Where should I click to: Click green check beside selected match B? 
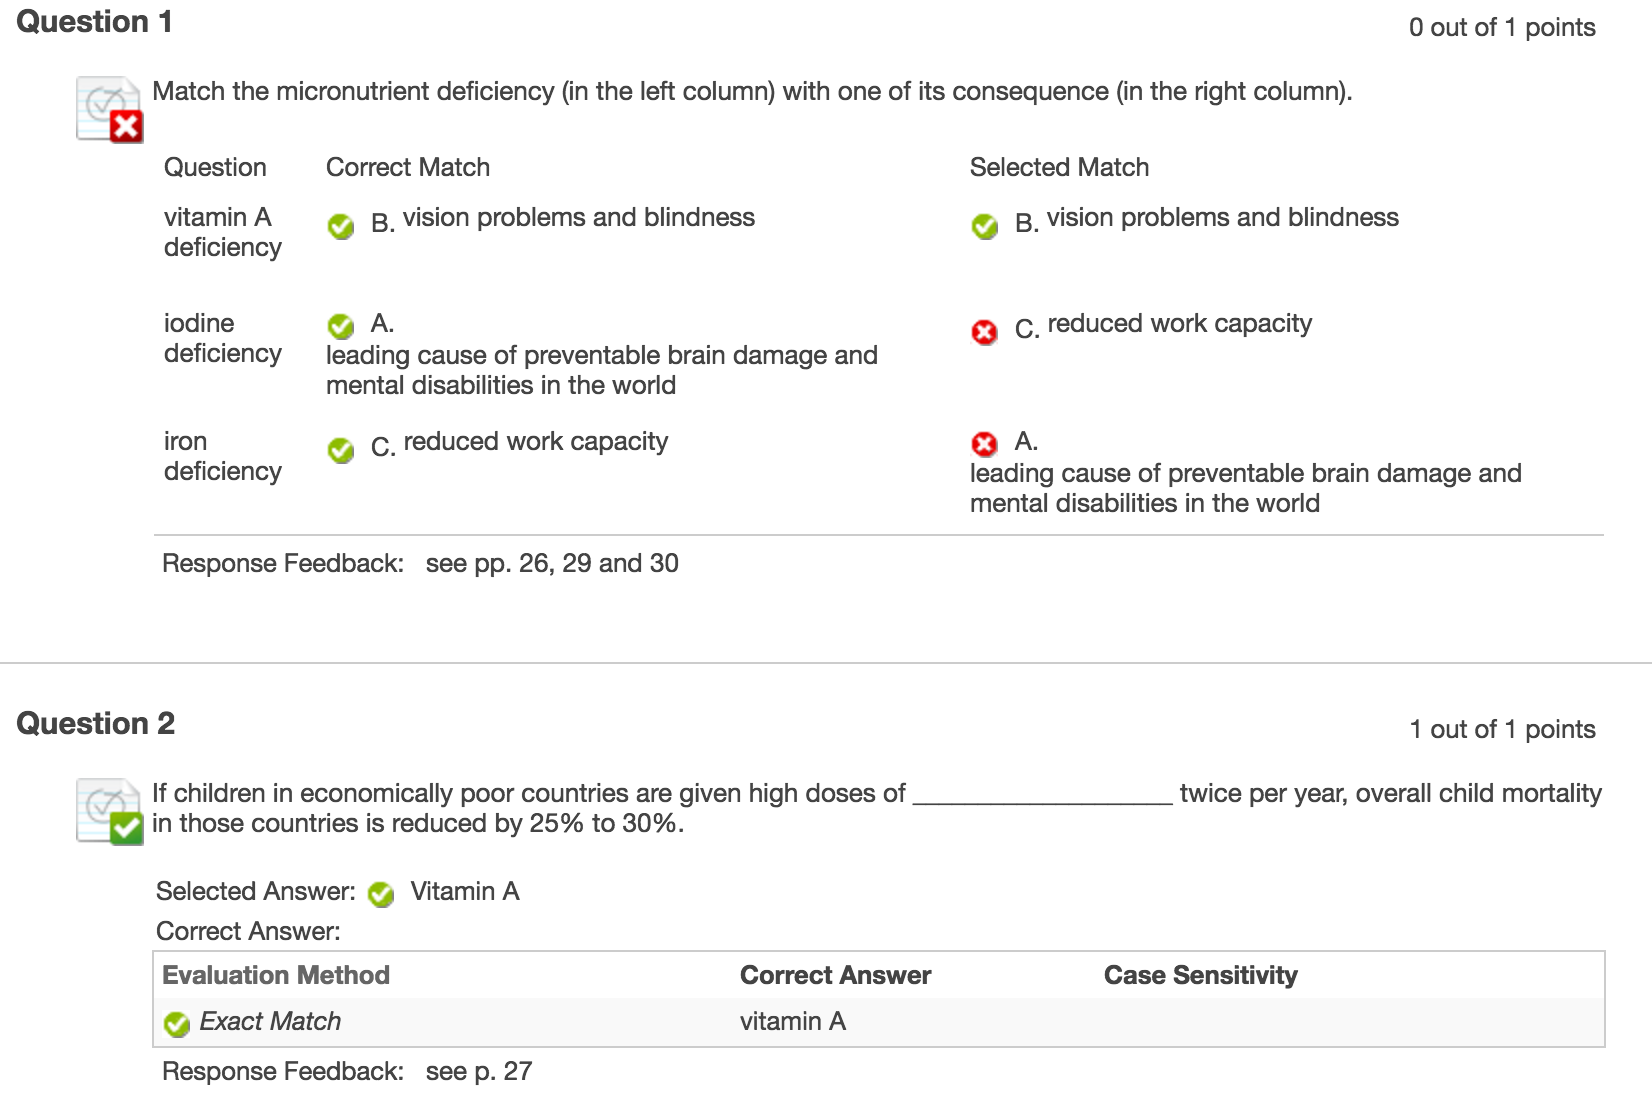tap(985, 227)
